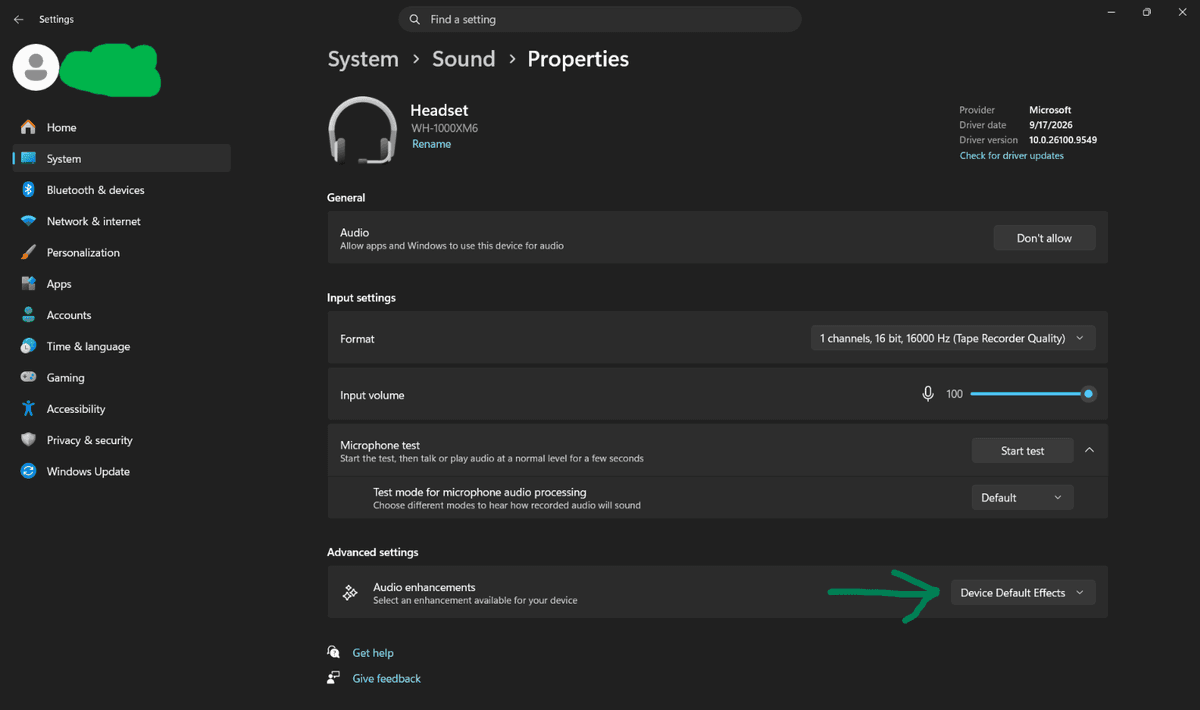The height and width of the screenshot is (710, 1200).
Task: Open Personalization settings
Action: 121,252
